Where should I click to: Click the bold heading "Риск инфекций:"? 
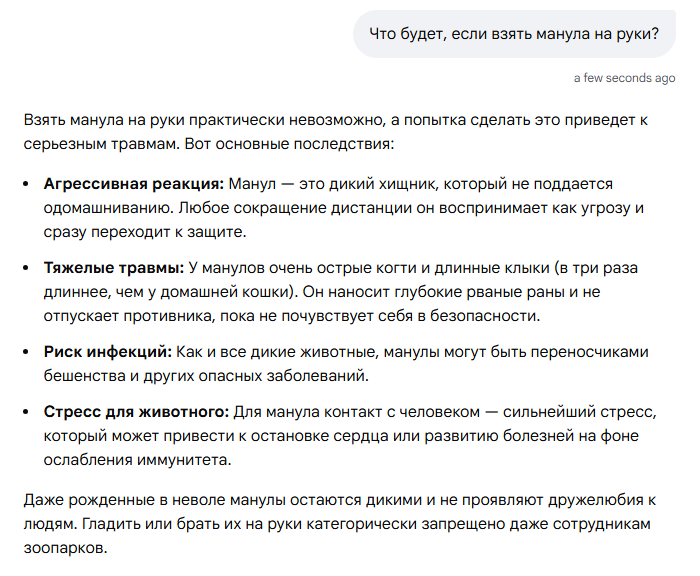(108, 352)
